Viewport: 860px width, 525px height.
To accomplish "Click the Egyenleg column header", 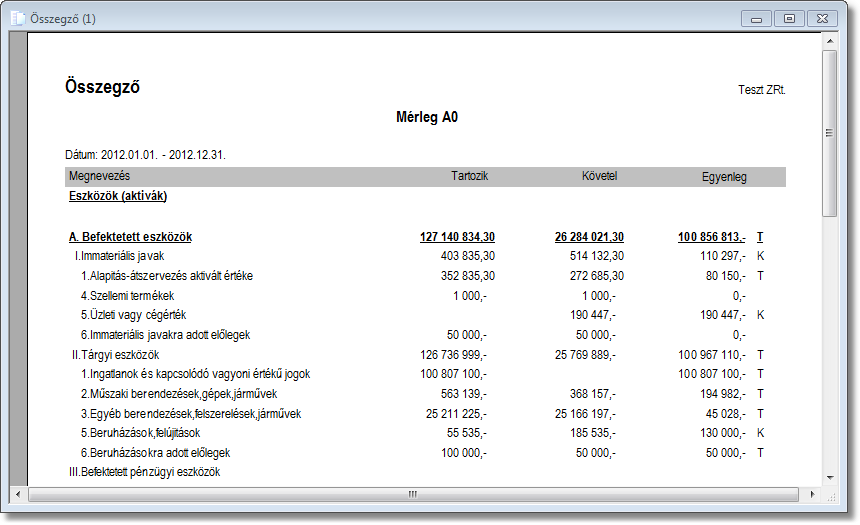I will pos(724,177).
